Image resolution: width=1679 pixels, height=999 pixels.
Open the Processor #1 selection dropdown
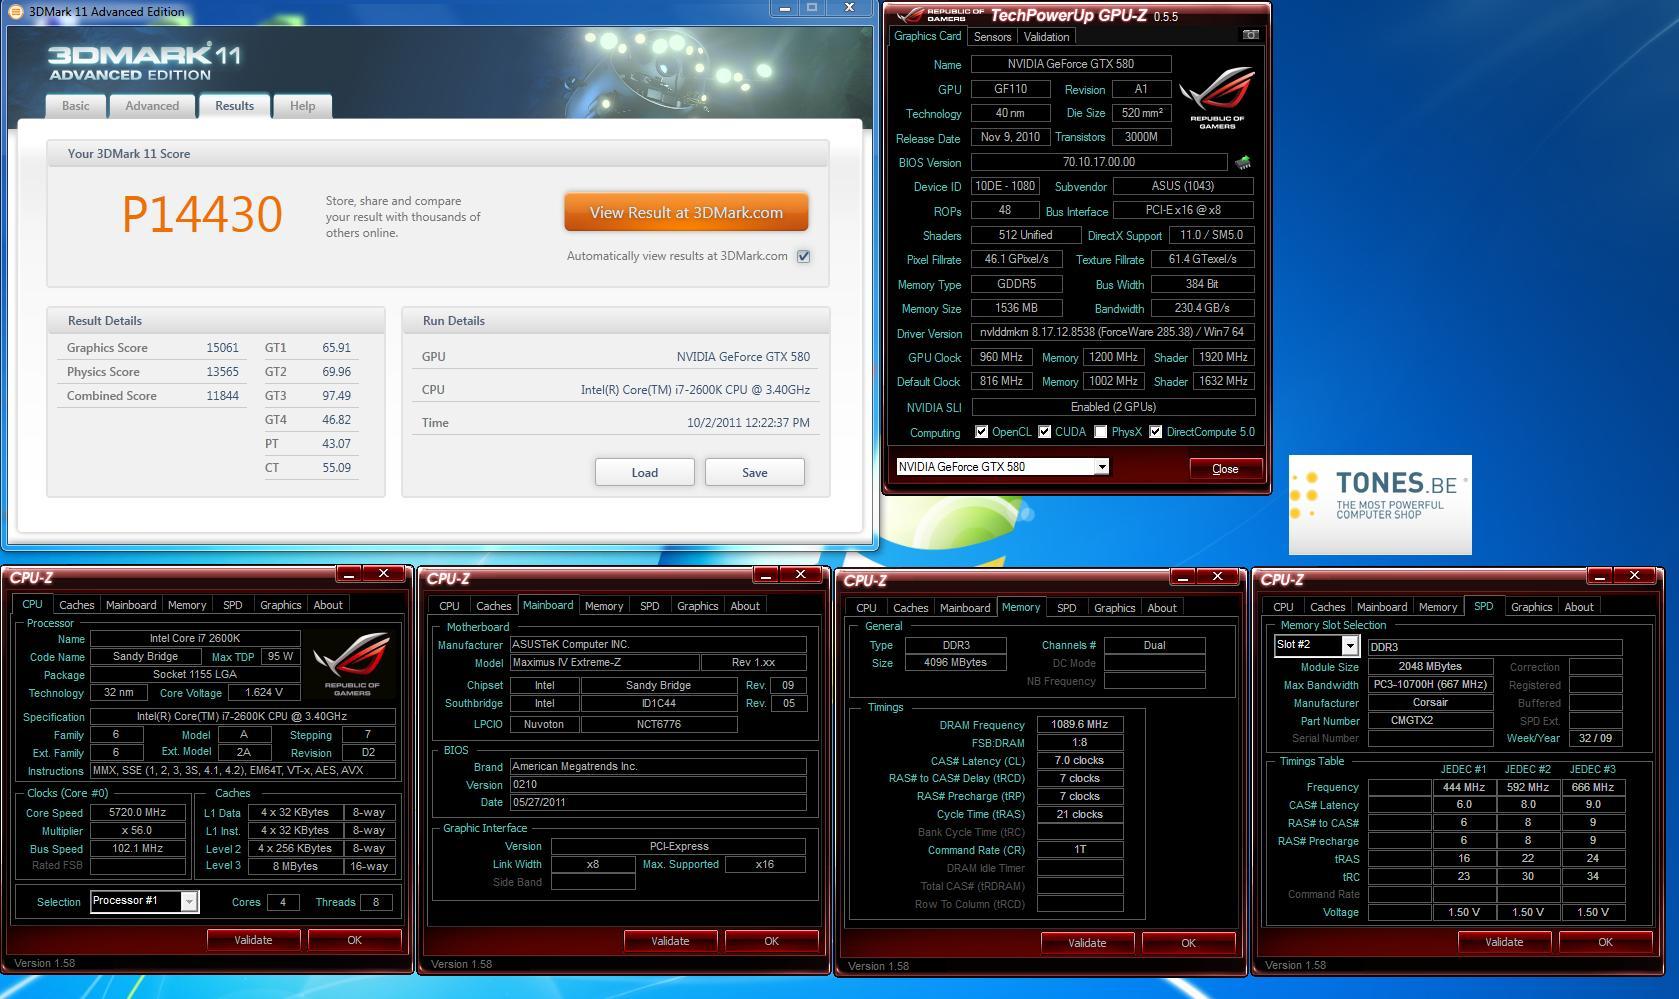coord(188,901)
